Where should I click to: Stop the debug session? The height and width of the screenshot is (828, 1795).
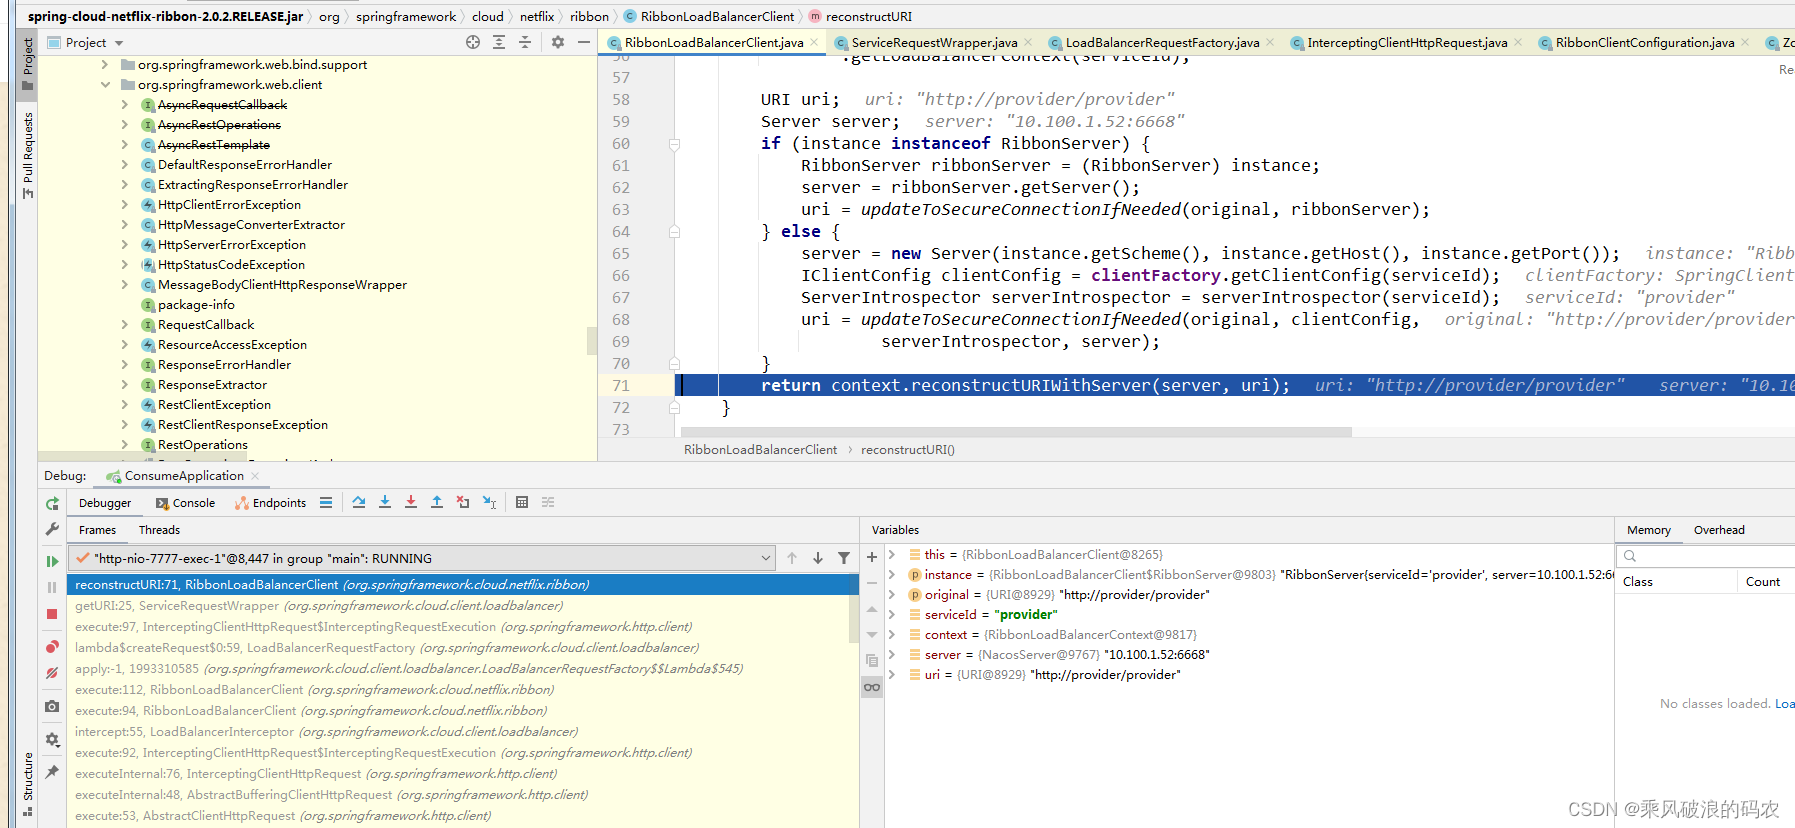point(52,614)
